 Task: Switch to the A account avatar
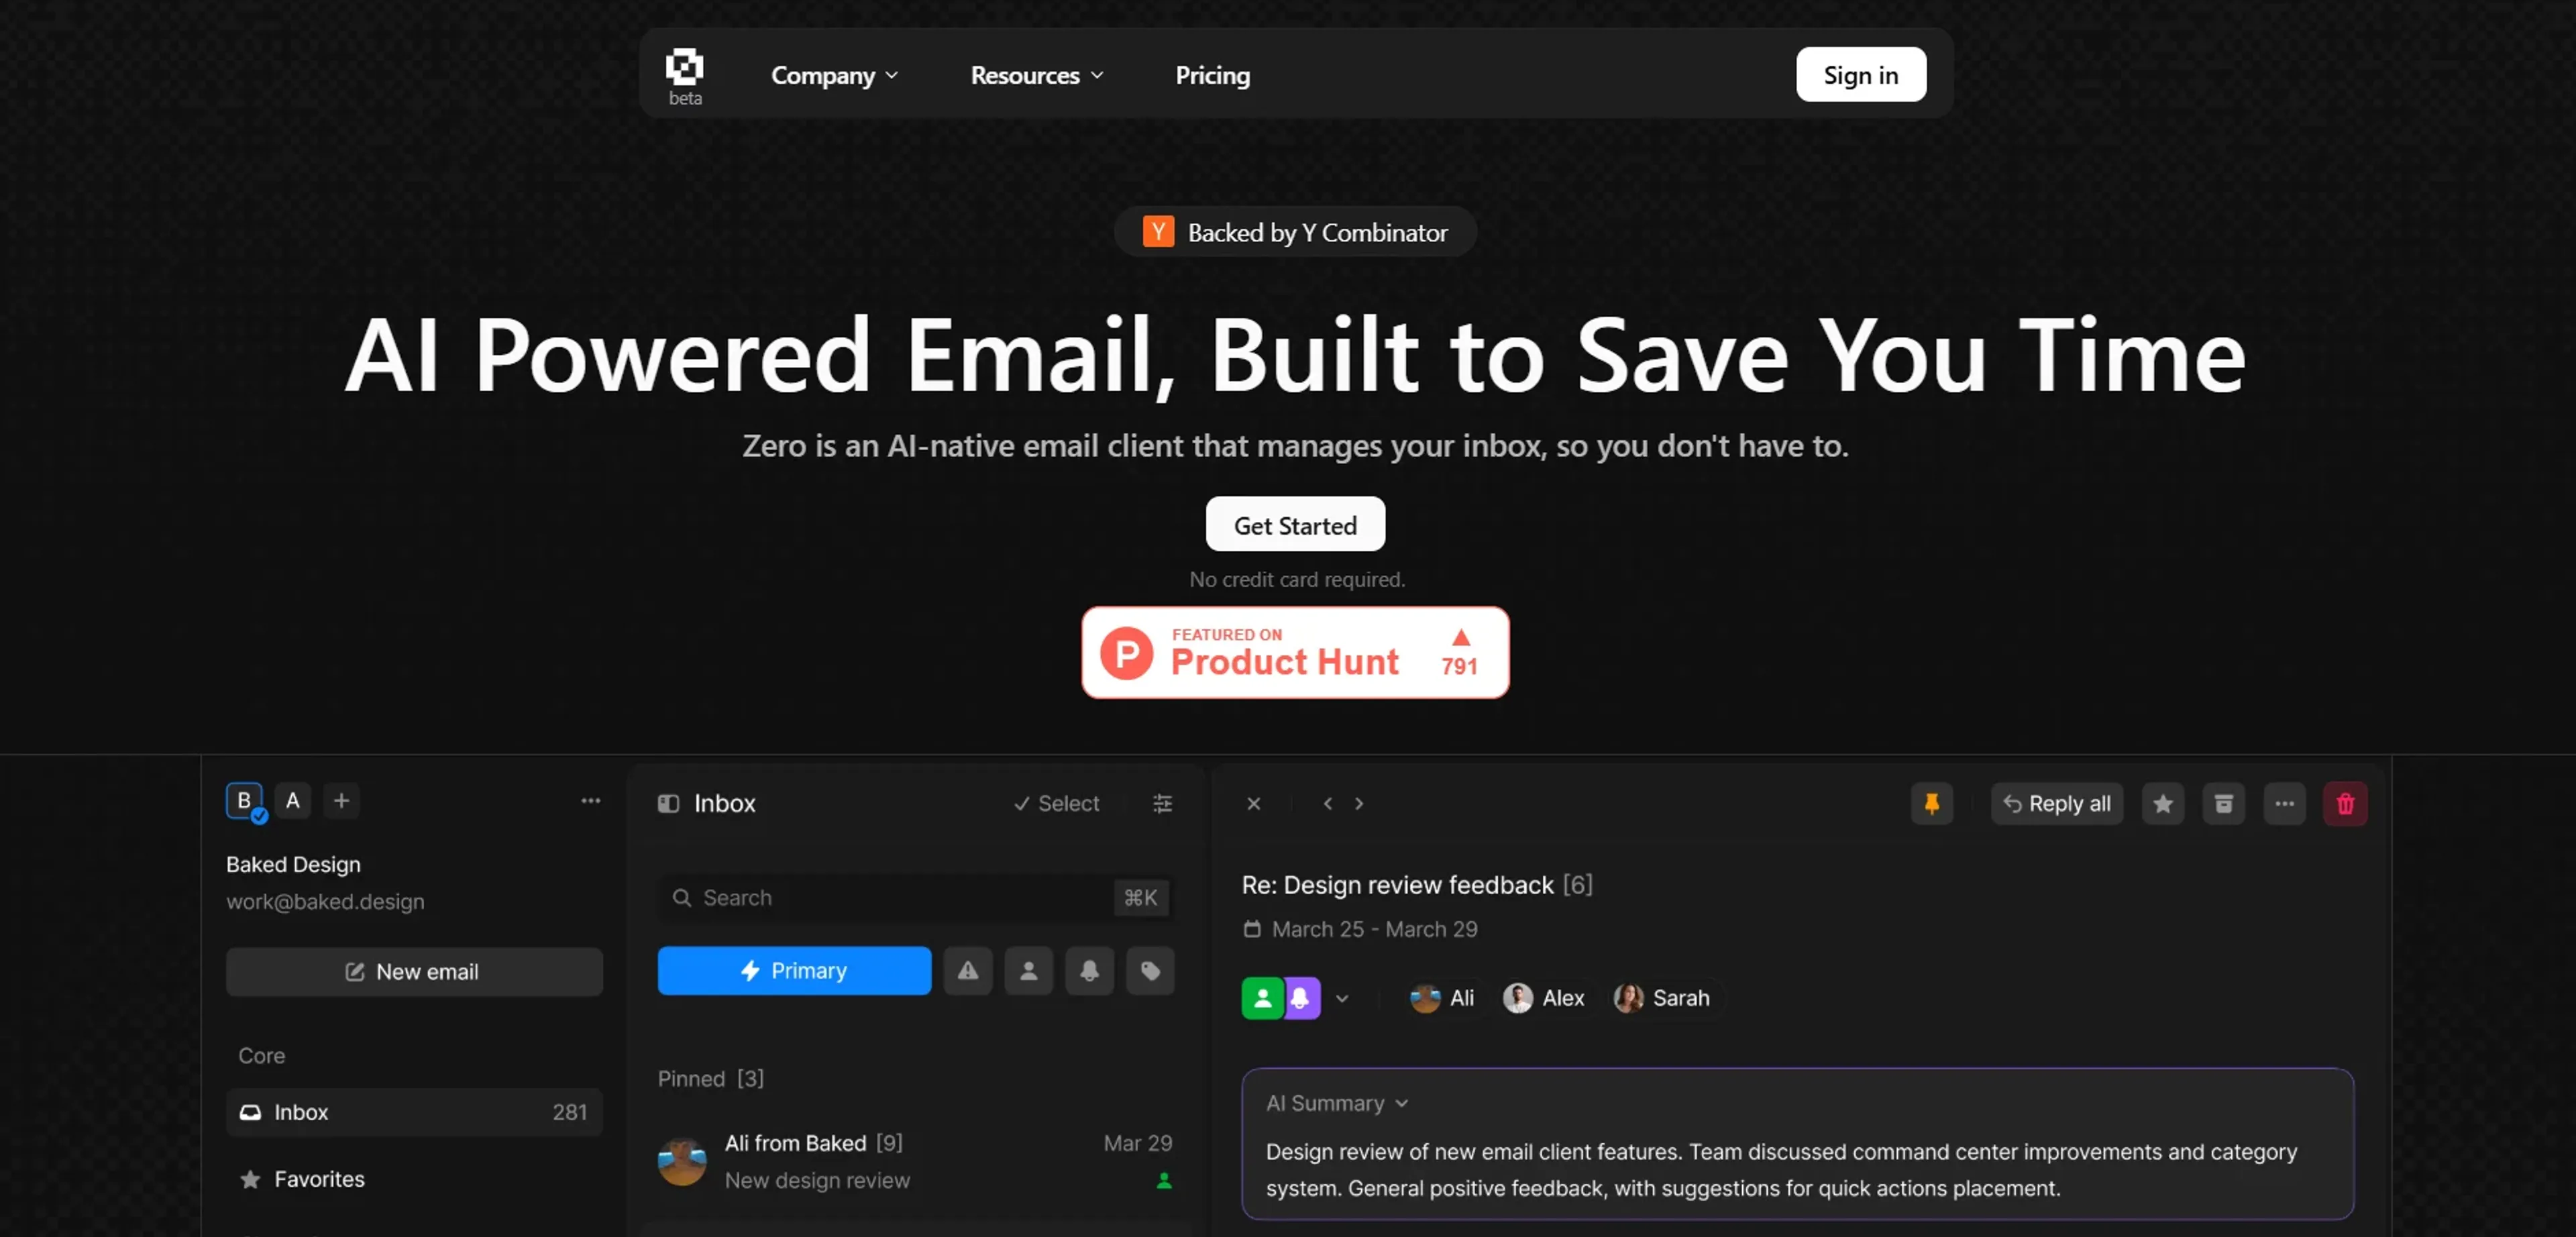293,801
